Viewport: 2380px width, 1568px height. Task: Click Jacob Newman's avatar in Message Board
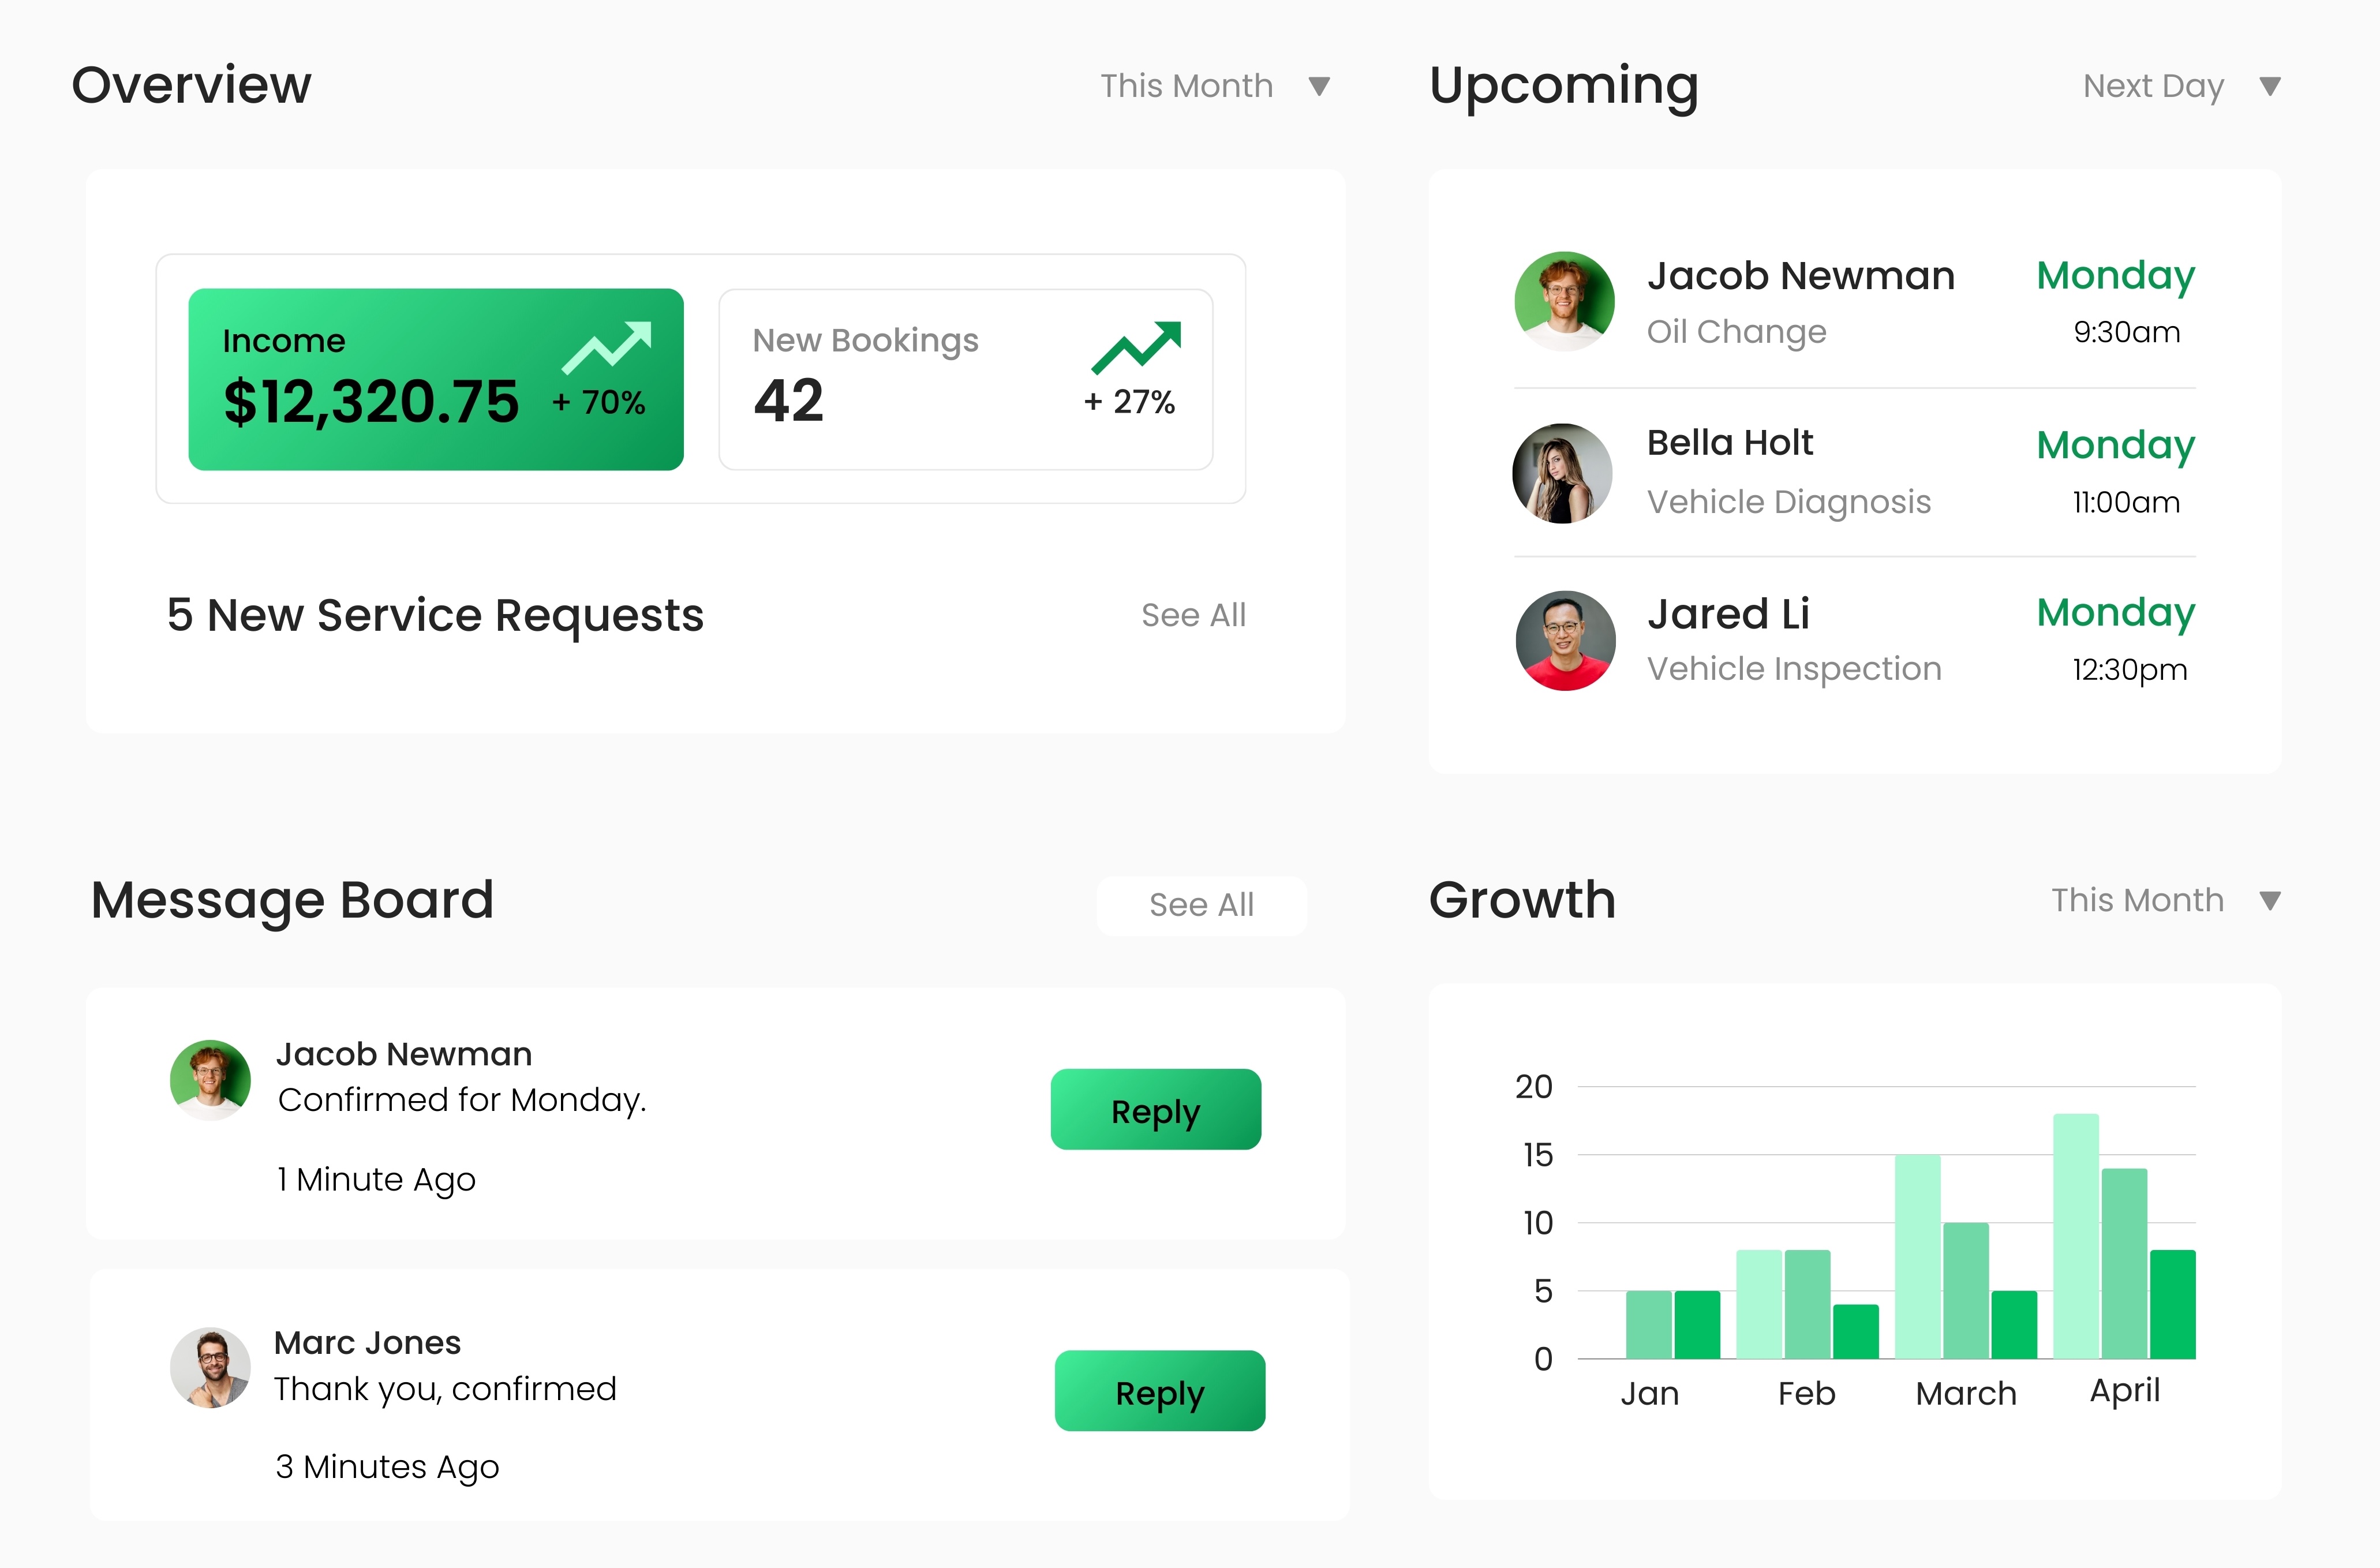coord(210,1080)
